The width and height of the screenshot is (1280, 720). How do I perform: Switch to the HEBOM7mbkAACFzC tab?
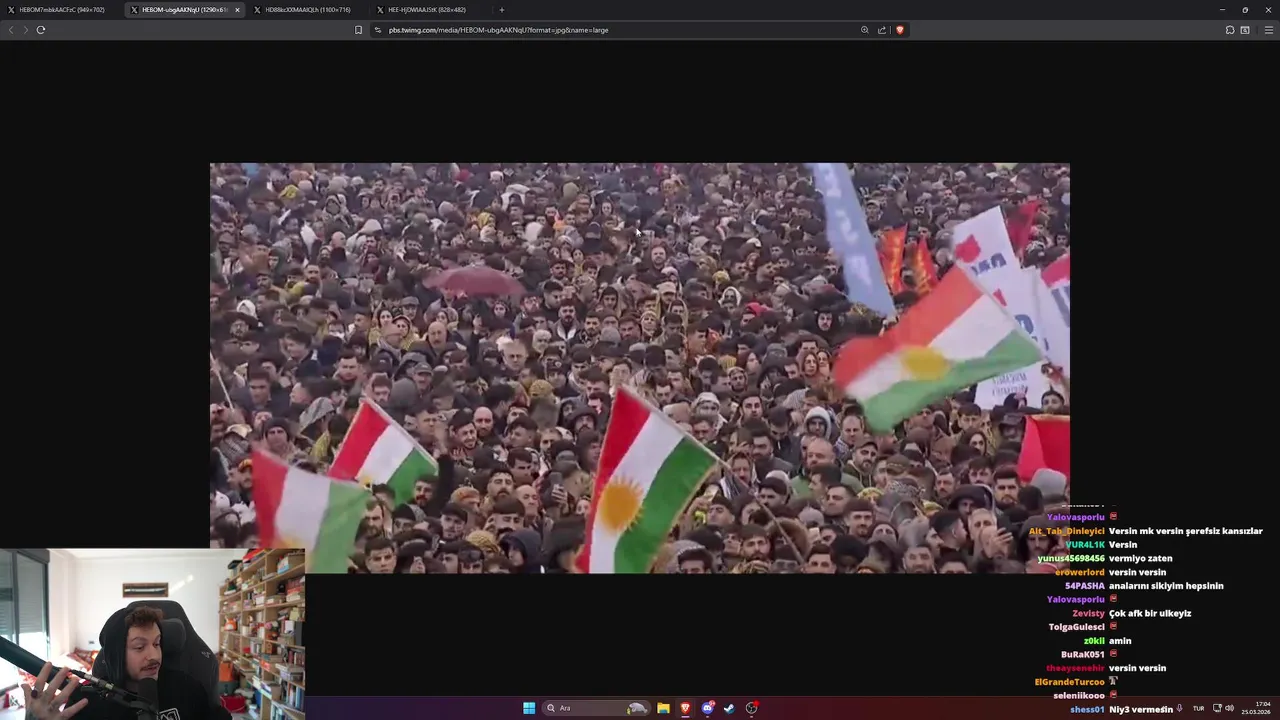coord(62,10)
